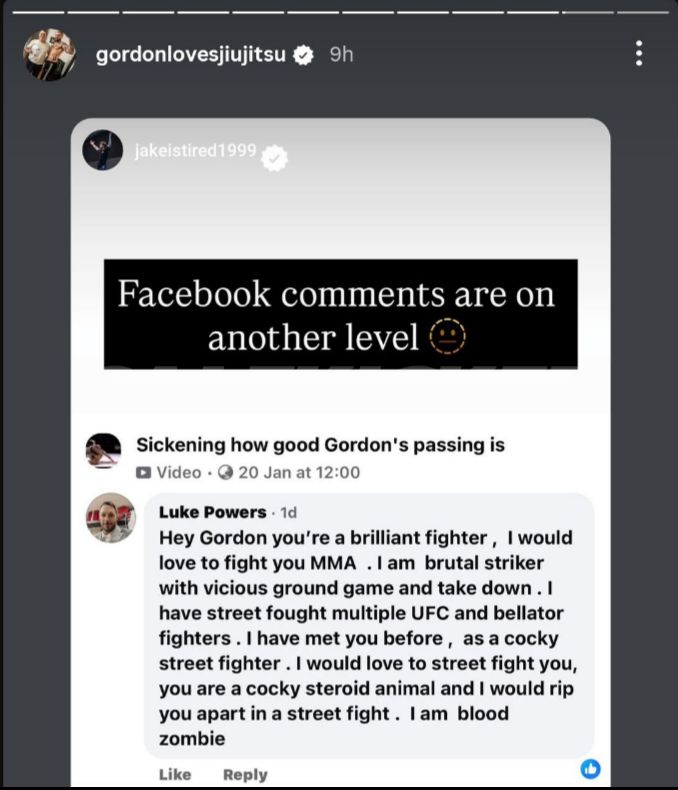Open the post titled "Sickening how good Gordon's passing is"
This screenshot has height=790, width=678.
tap(320, 445)
